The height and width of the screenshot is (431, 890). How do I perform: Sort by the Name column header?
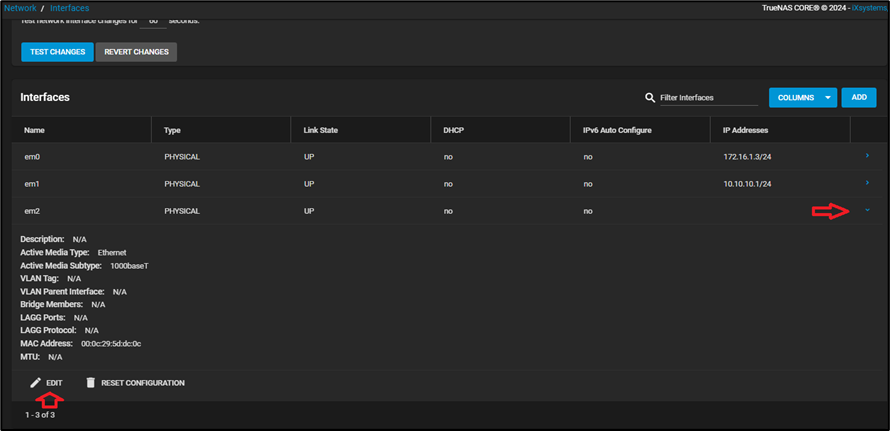(35, 130)
